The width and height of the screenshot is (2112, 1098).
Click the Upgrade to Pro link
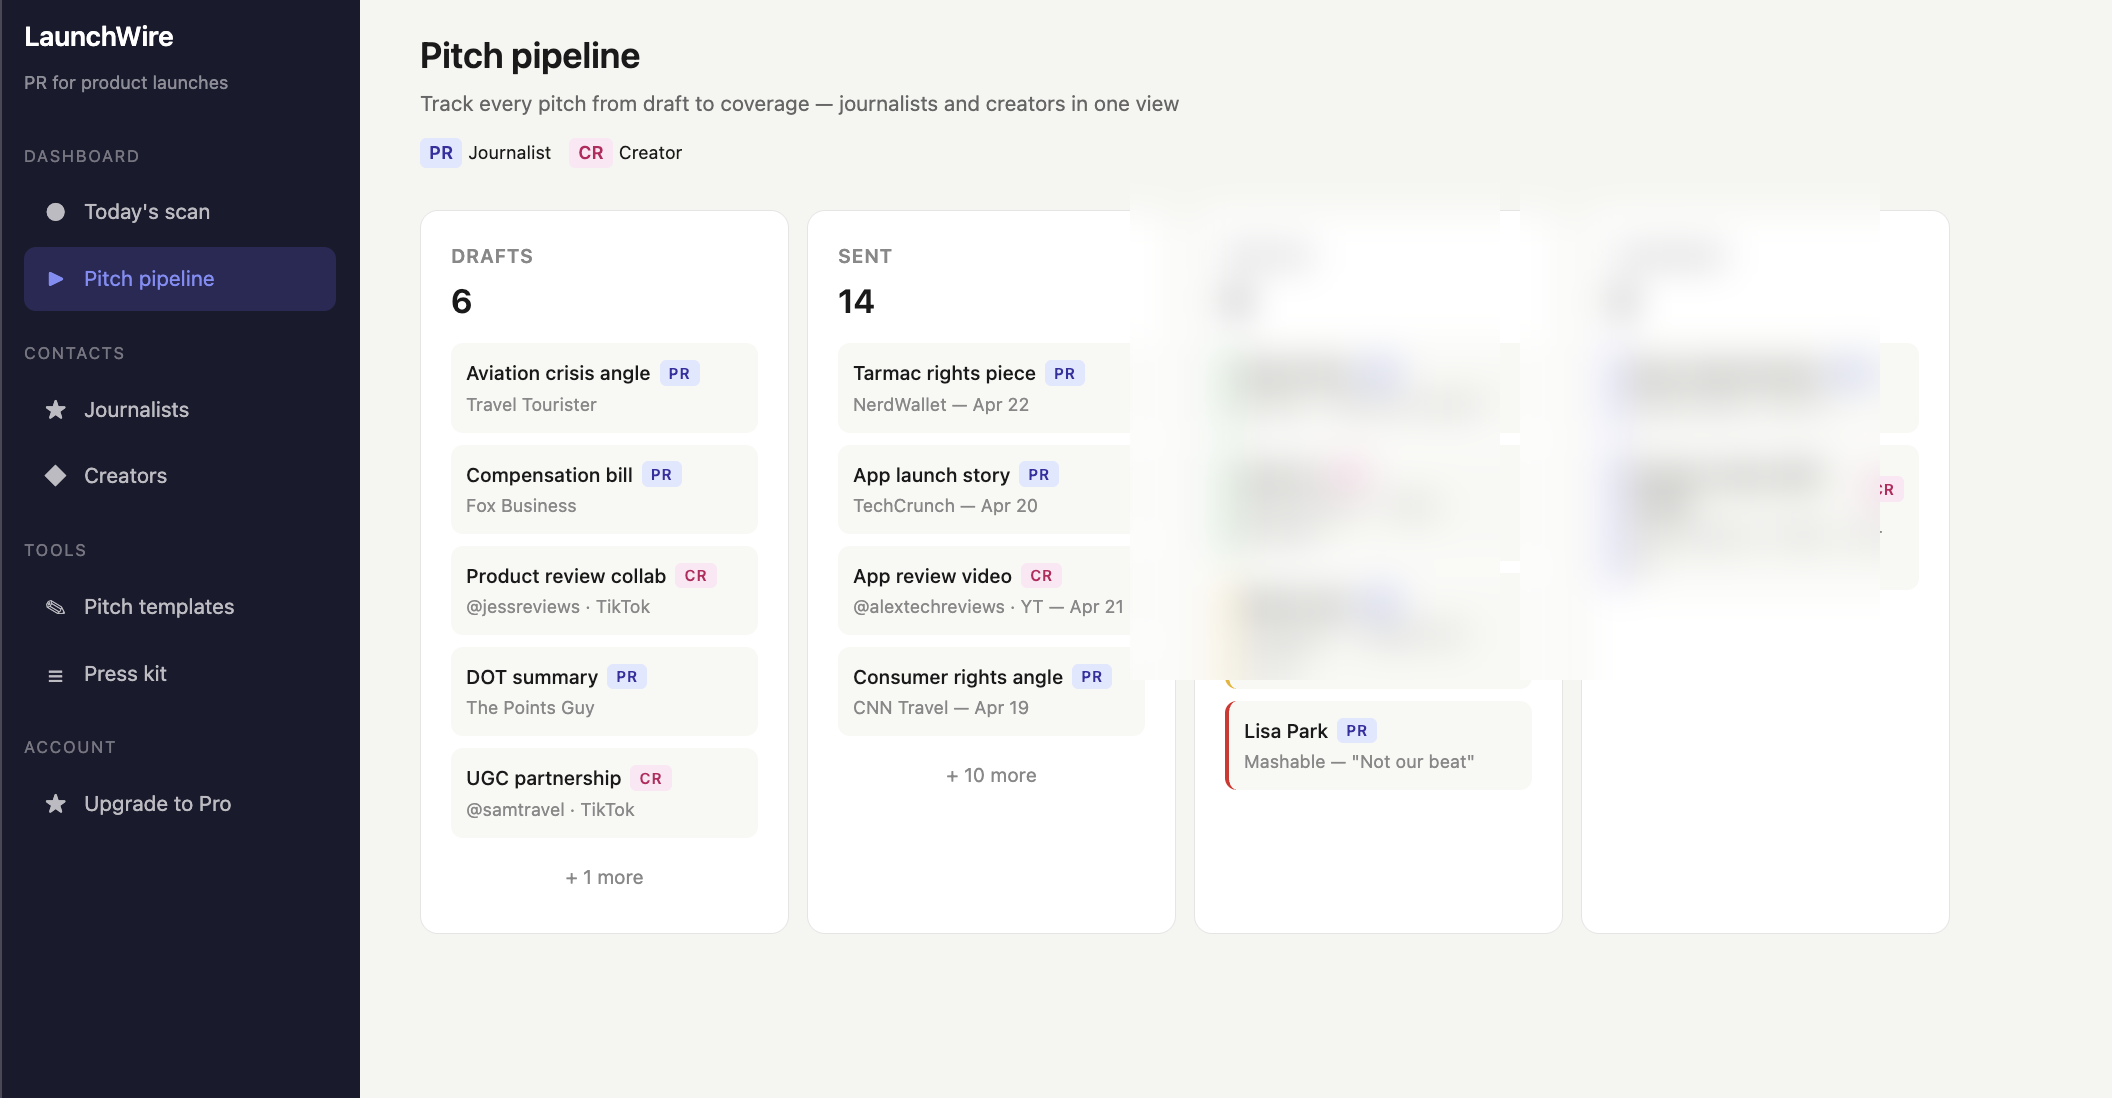(157, 803)
